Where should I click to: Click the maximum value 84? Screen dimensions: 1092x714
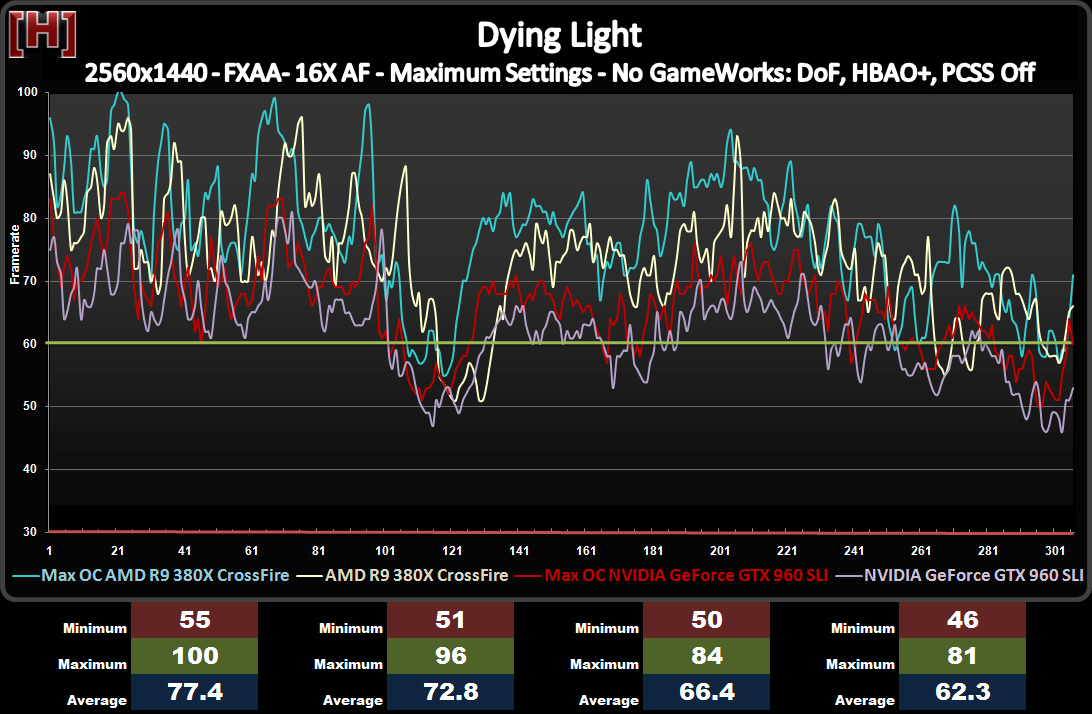coord(706,656)
